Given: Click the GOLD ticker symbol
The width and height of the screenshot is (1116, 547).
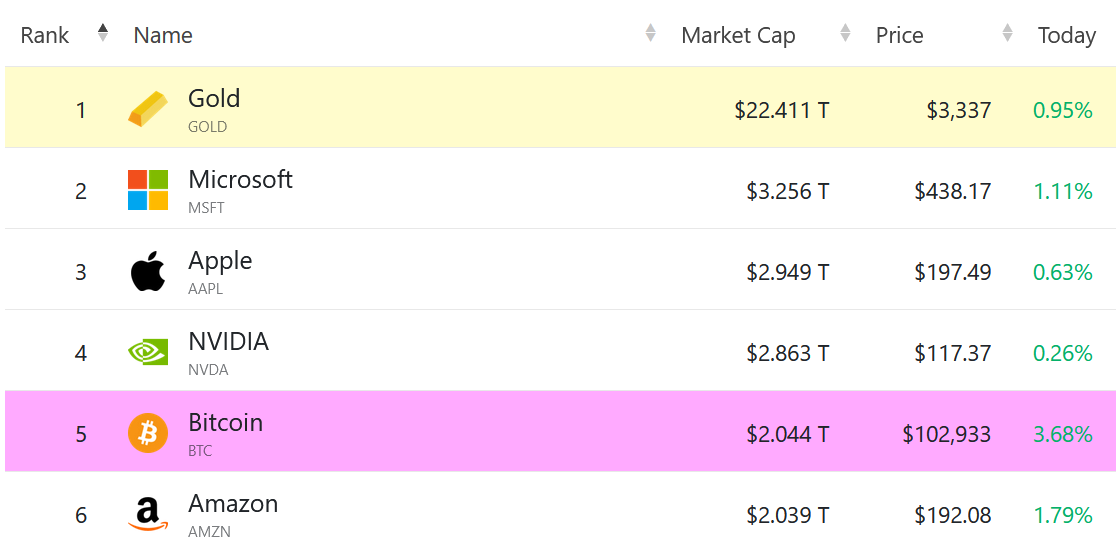Looking at the screenshot, I should pyautogui.click(x=207, y=127).
